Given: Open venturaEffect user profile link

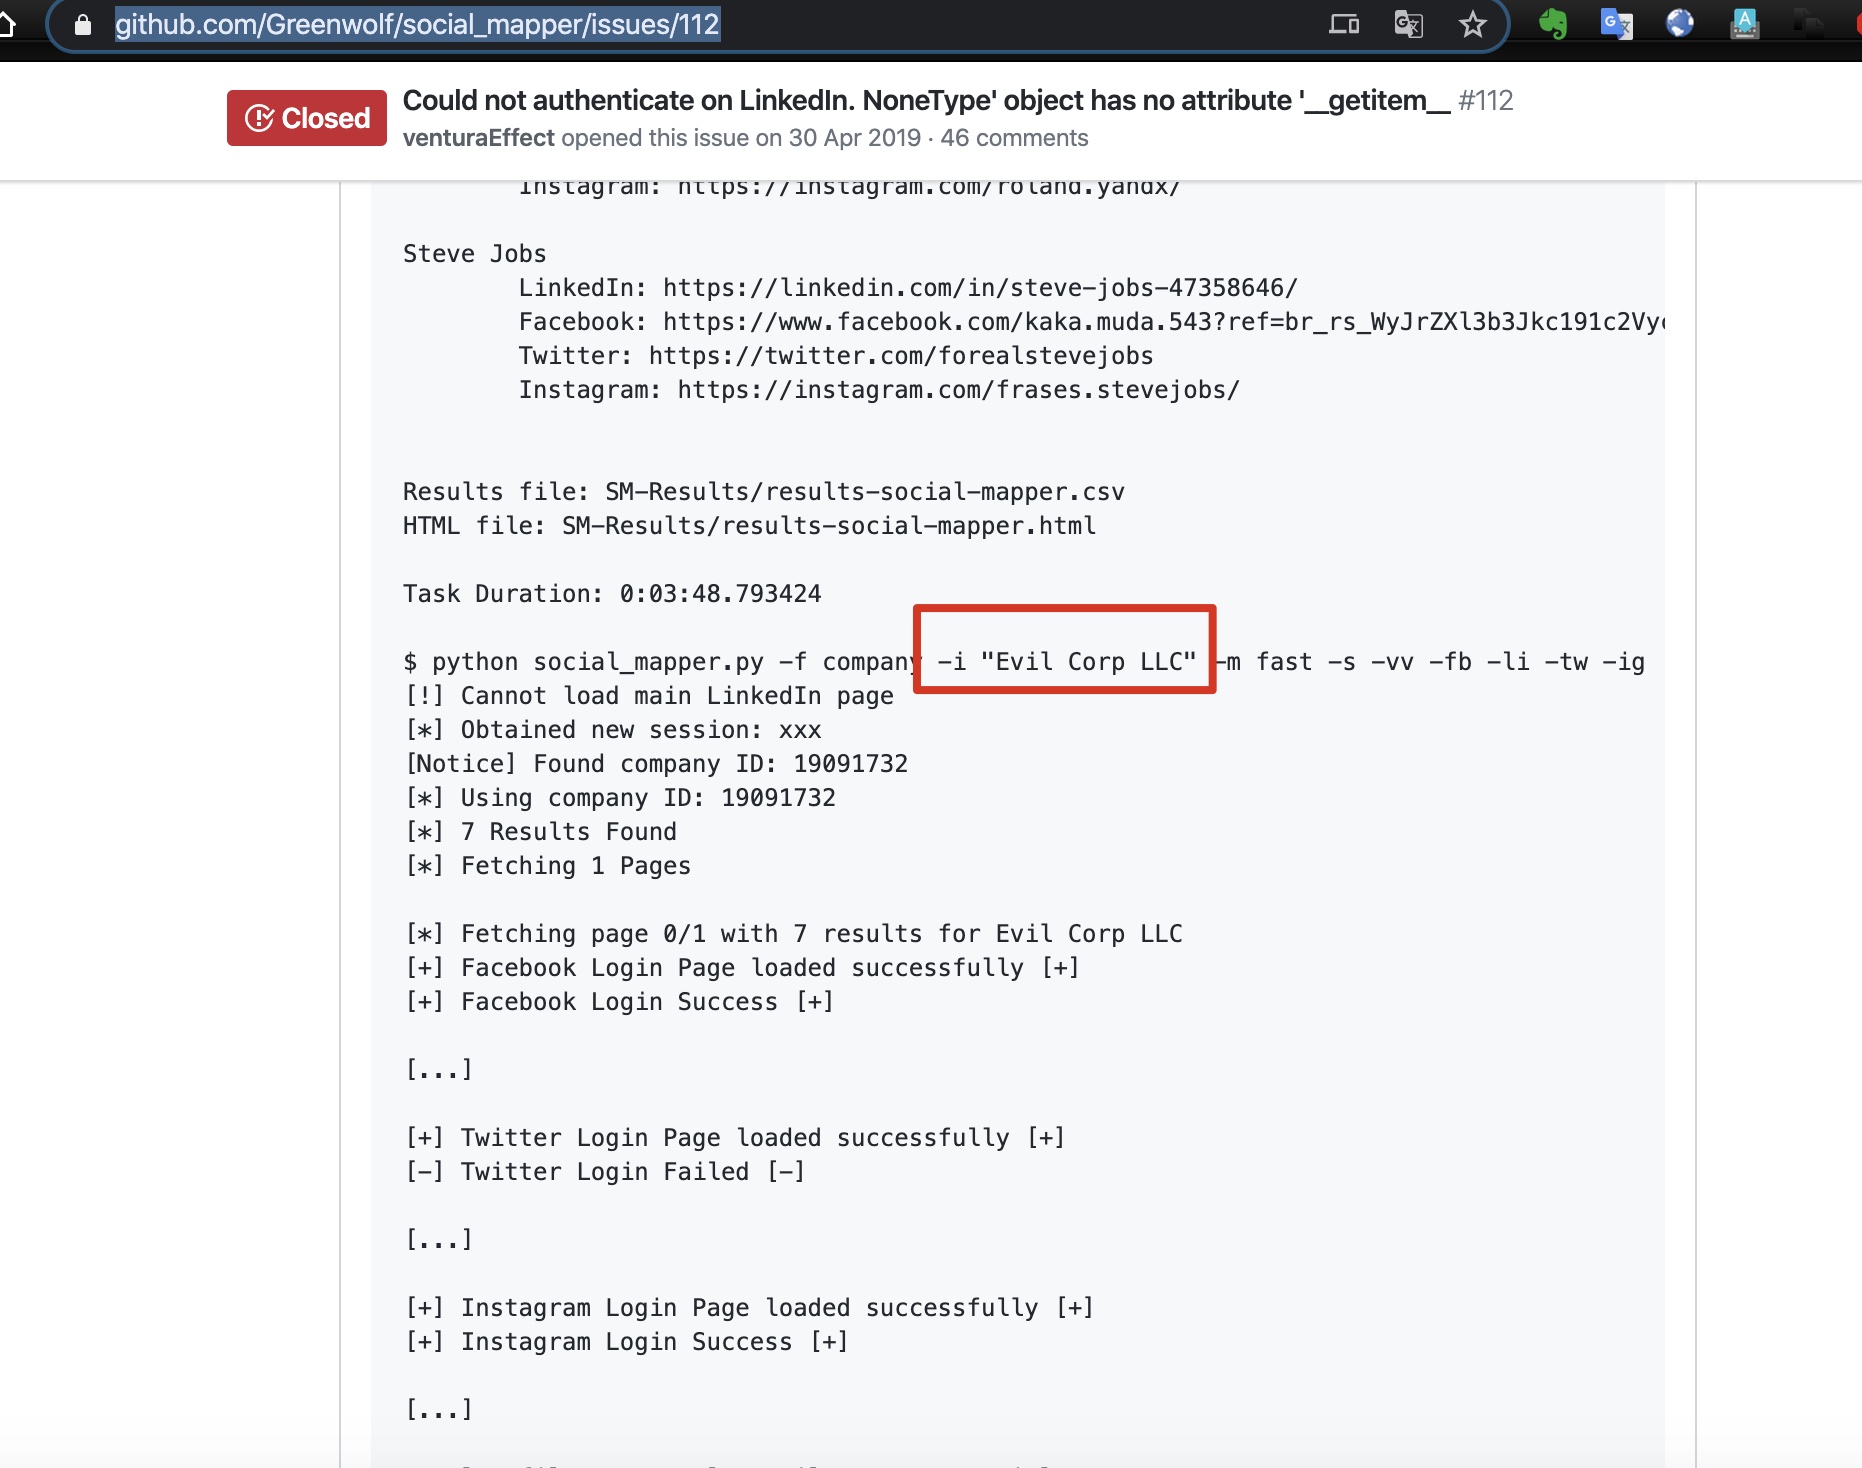Looking at the screenshot, I should tap(478, 138).
